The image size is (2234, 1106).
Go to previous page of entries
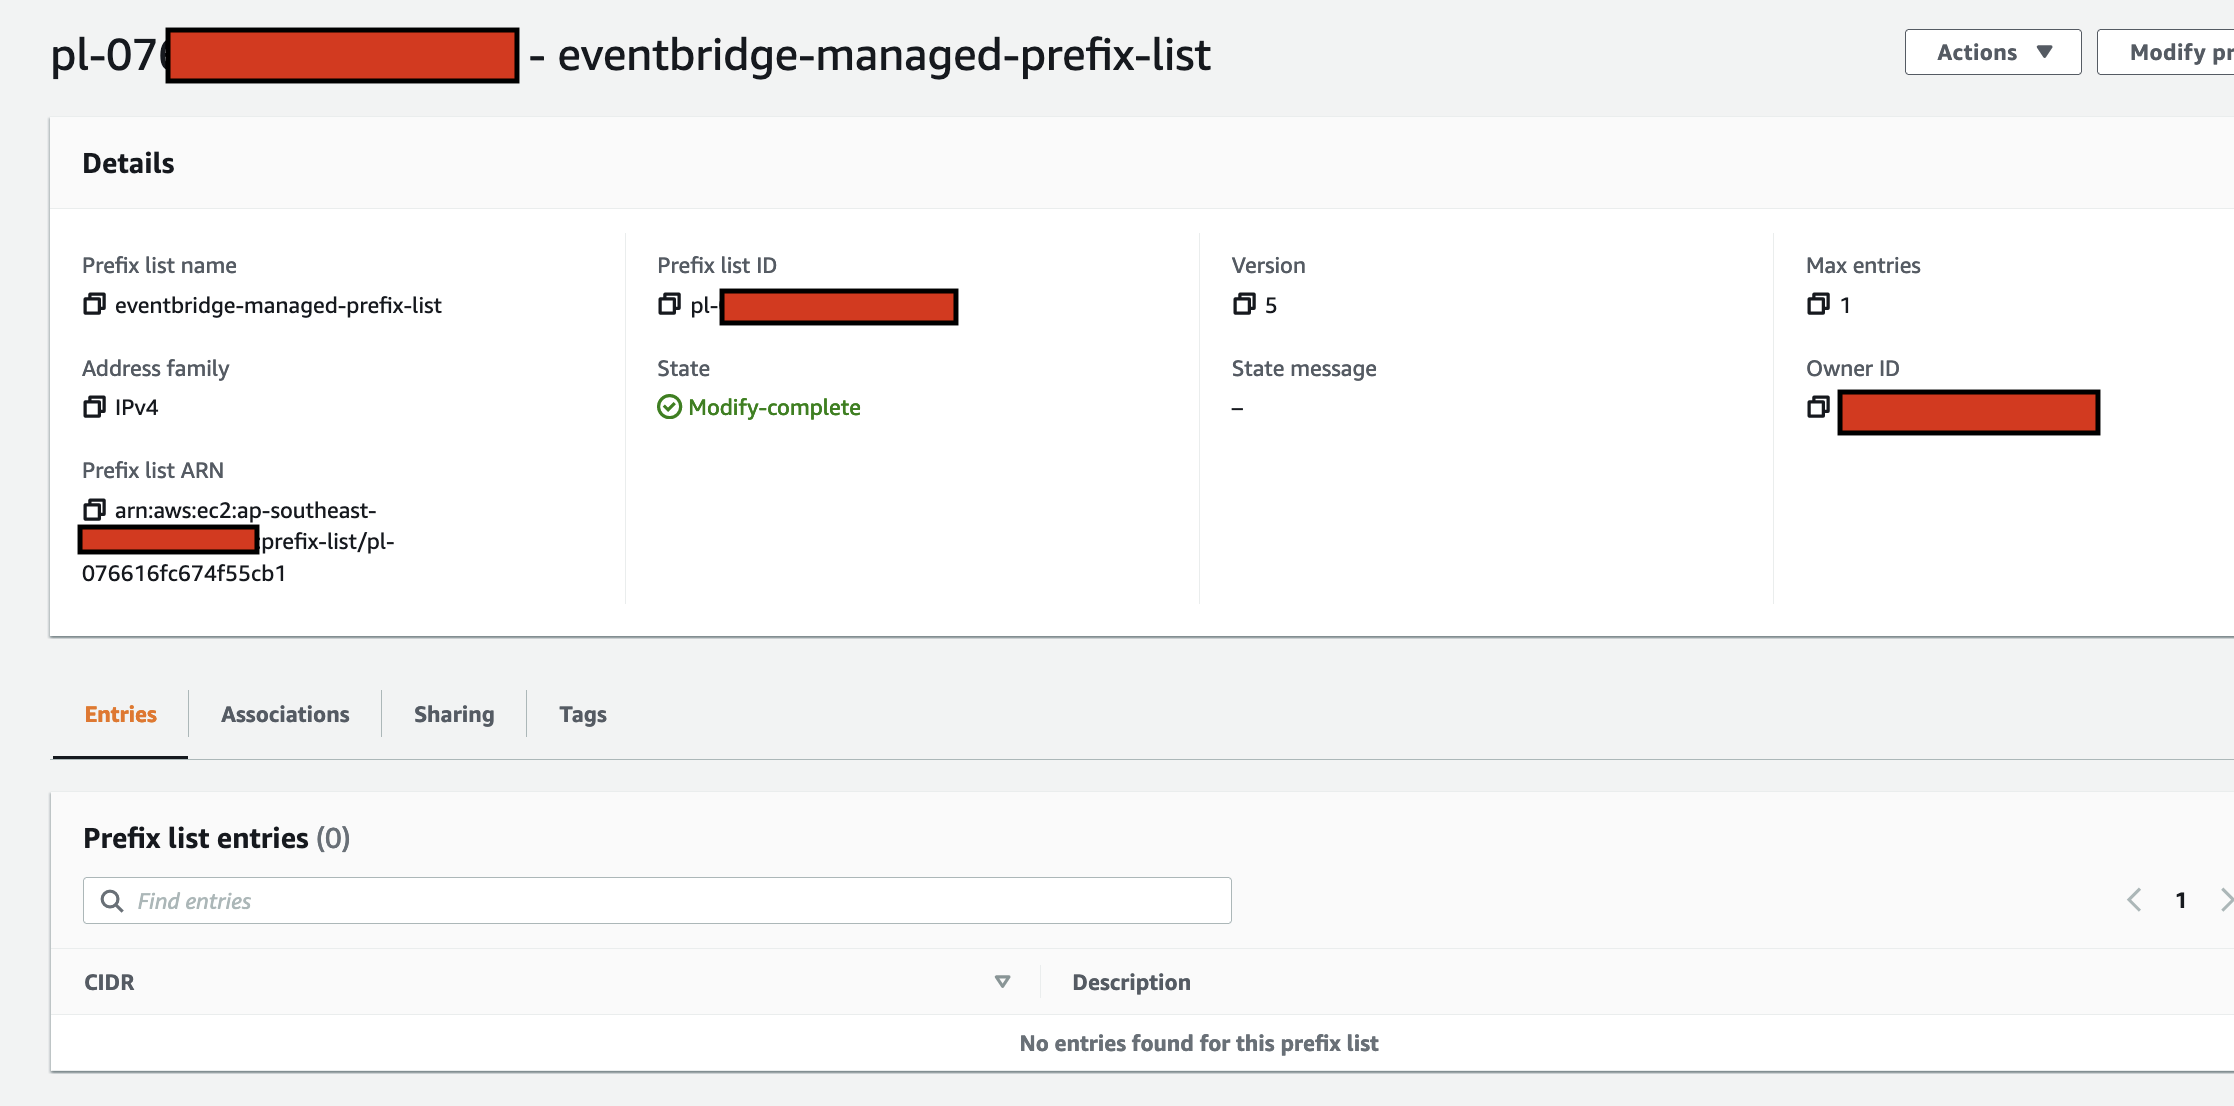pos(2134,900)
